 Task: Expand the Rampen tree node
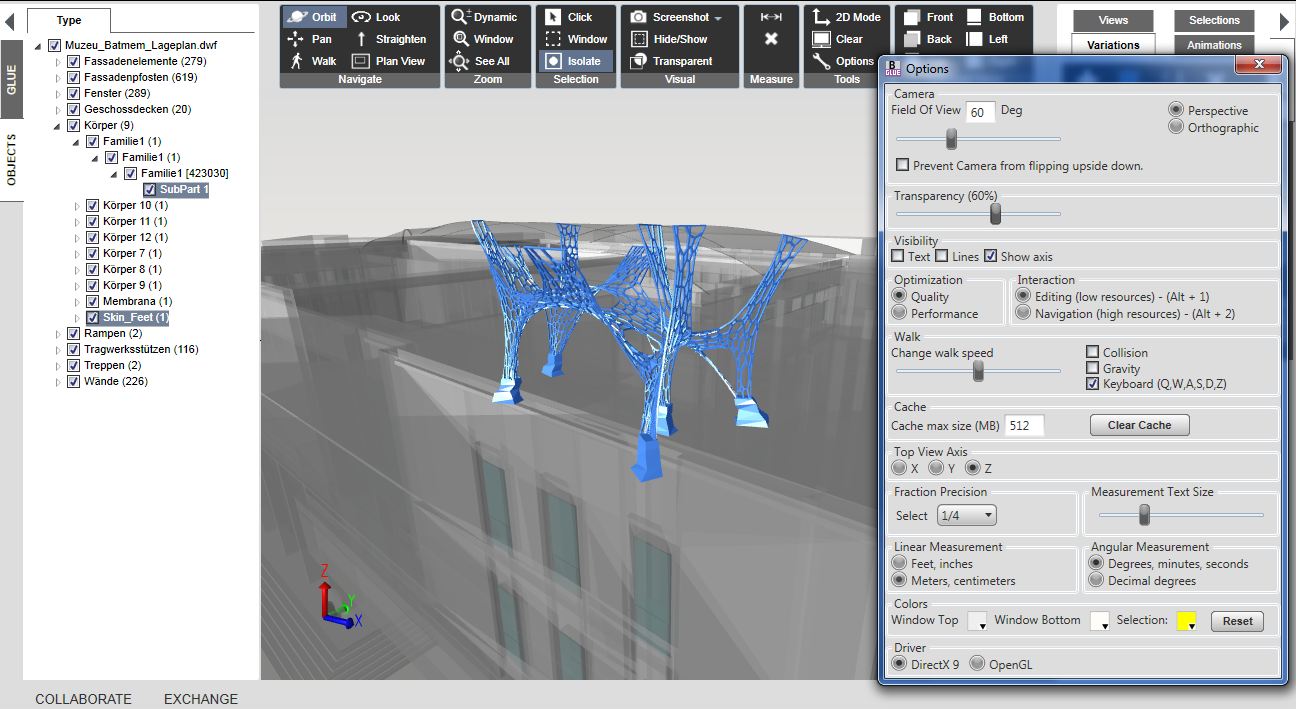pyautogui.click(x=59, y=333)
